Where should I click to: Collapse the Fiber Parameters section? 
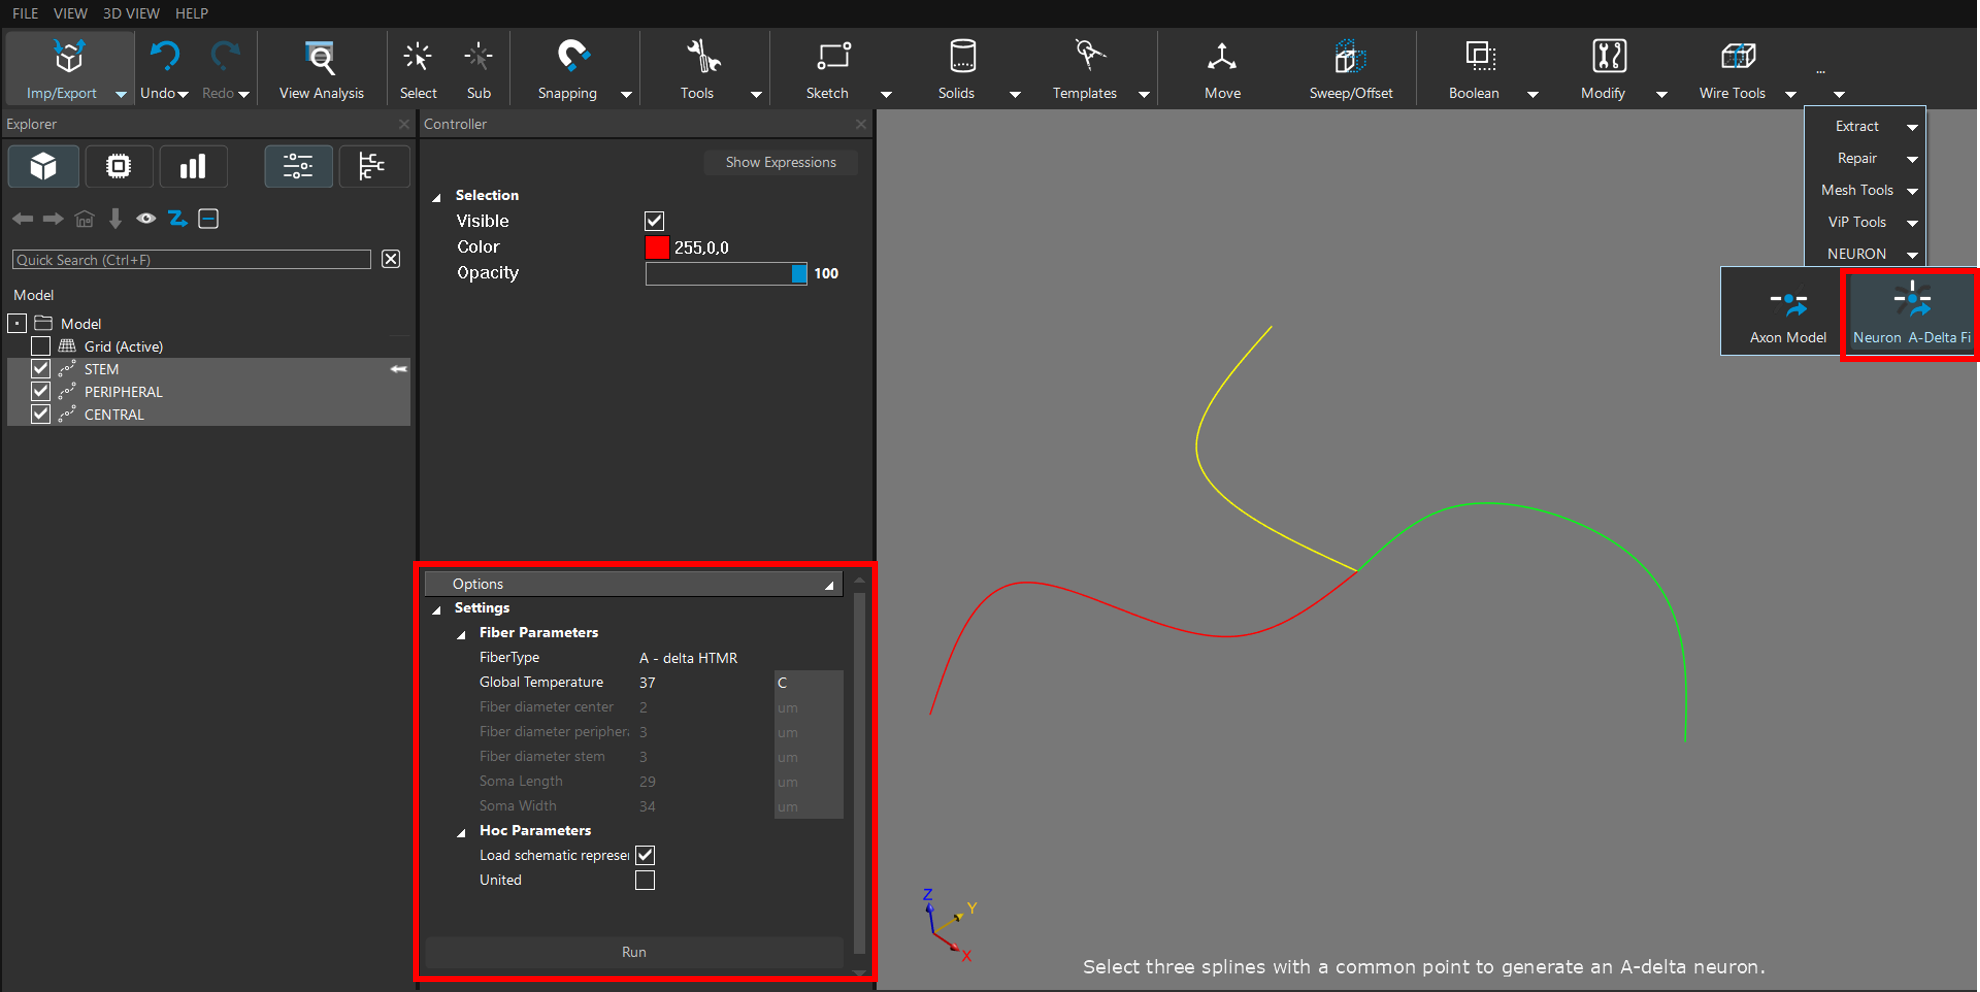point(462,634)
